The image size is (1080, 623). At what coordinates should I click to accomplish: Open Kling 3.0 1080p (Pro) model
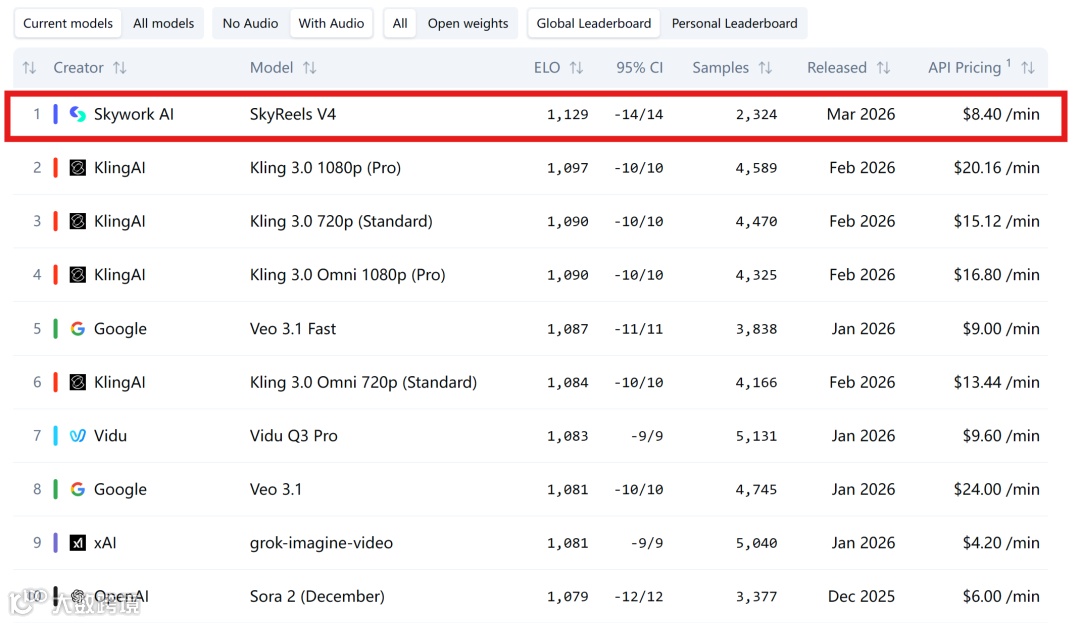(325, 168)
